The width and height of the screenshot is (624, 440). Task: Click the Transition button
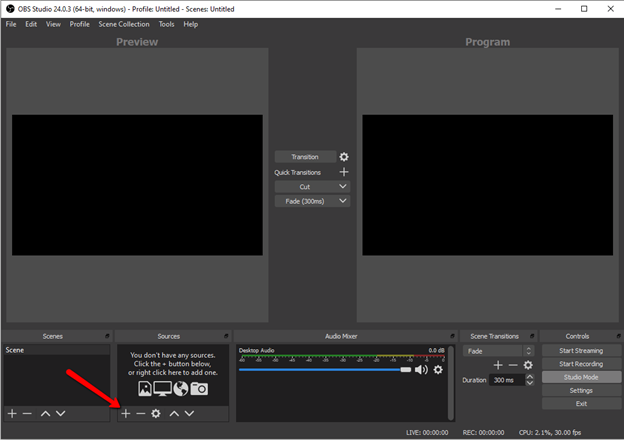pyautogui.click(x=305, y=157)
